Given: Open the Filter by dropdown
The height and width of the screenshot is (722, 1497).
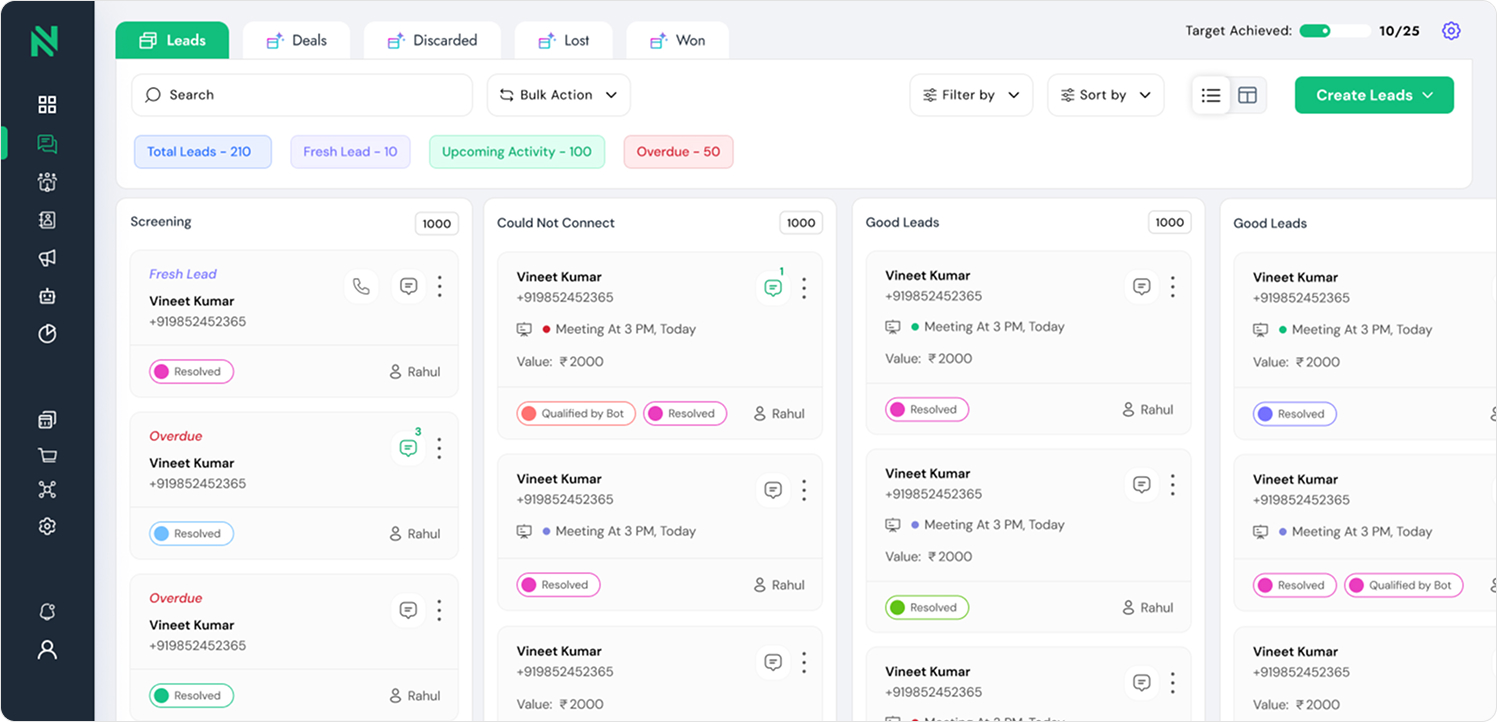Looking at the screenshot, I should 970,95.
